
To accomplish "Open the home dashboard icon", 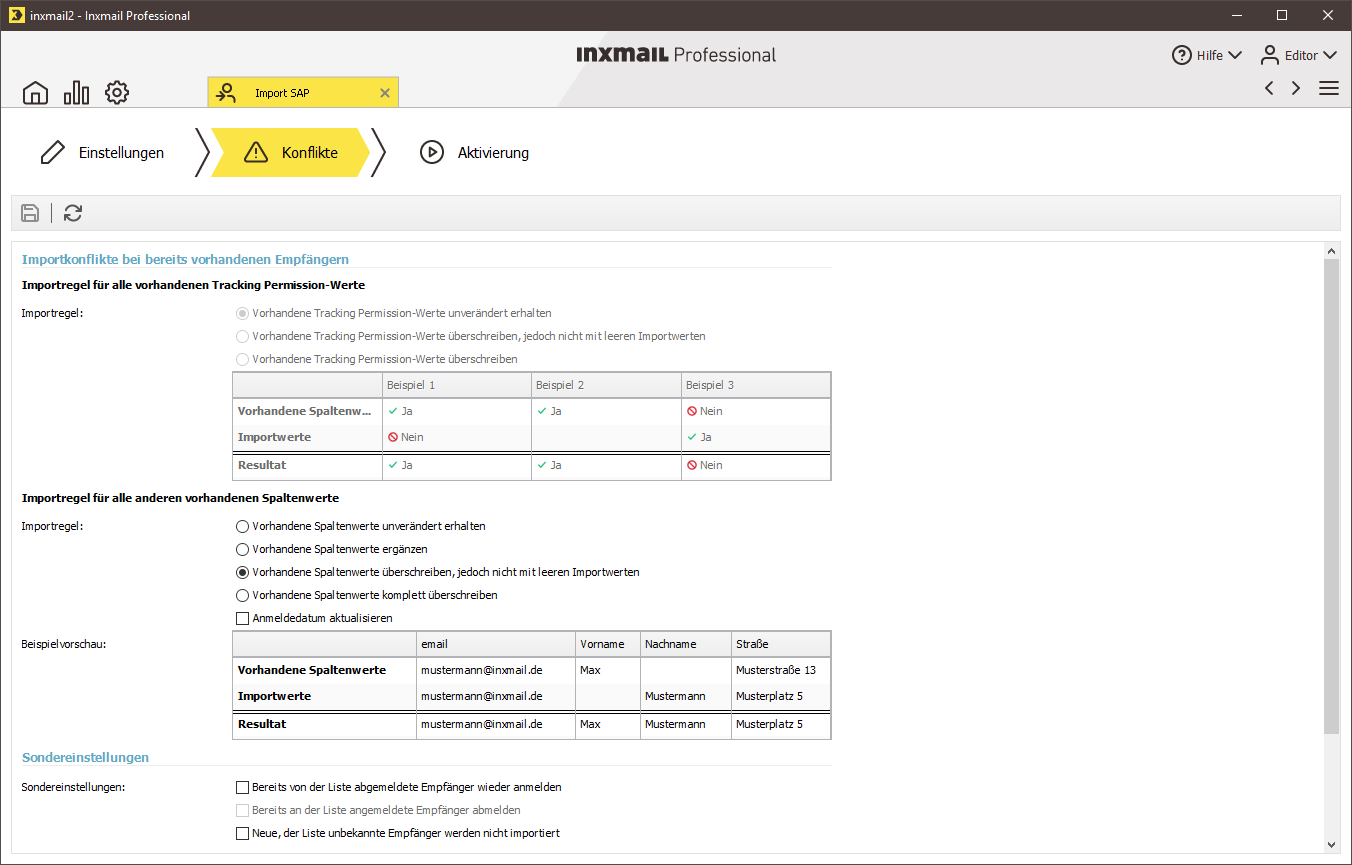I will pos(35,93).
